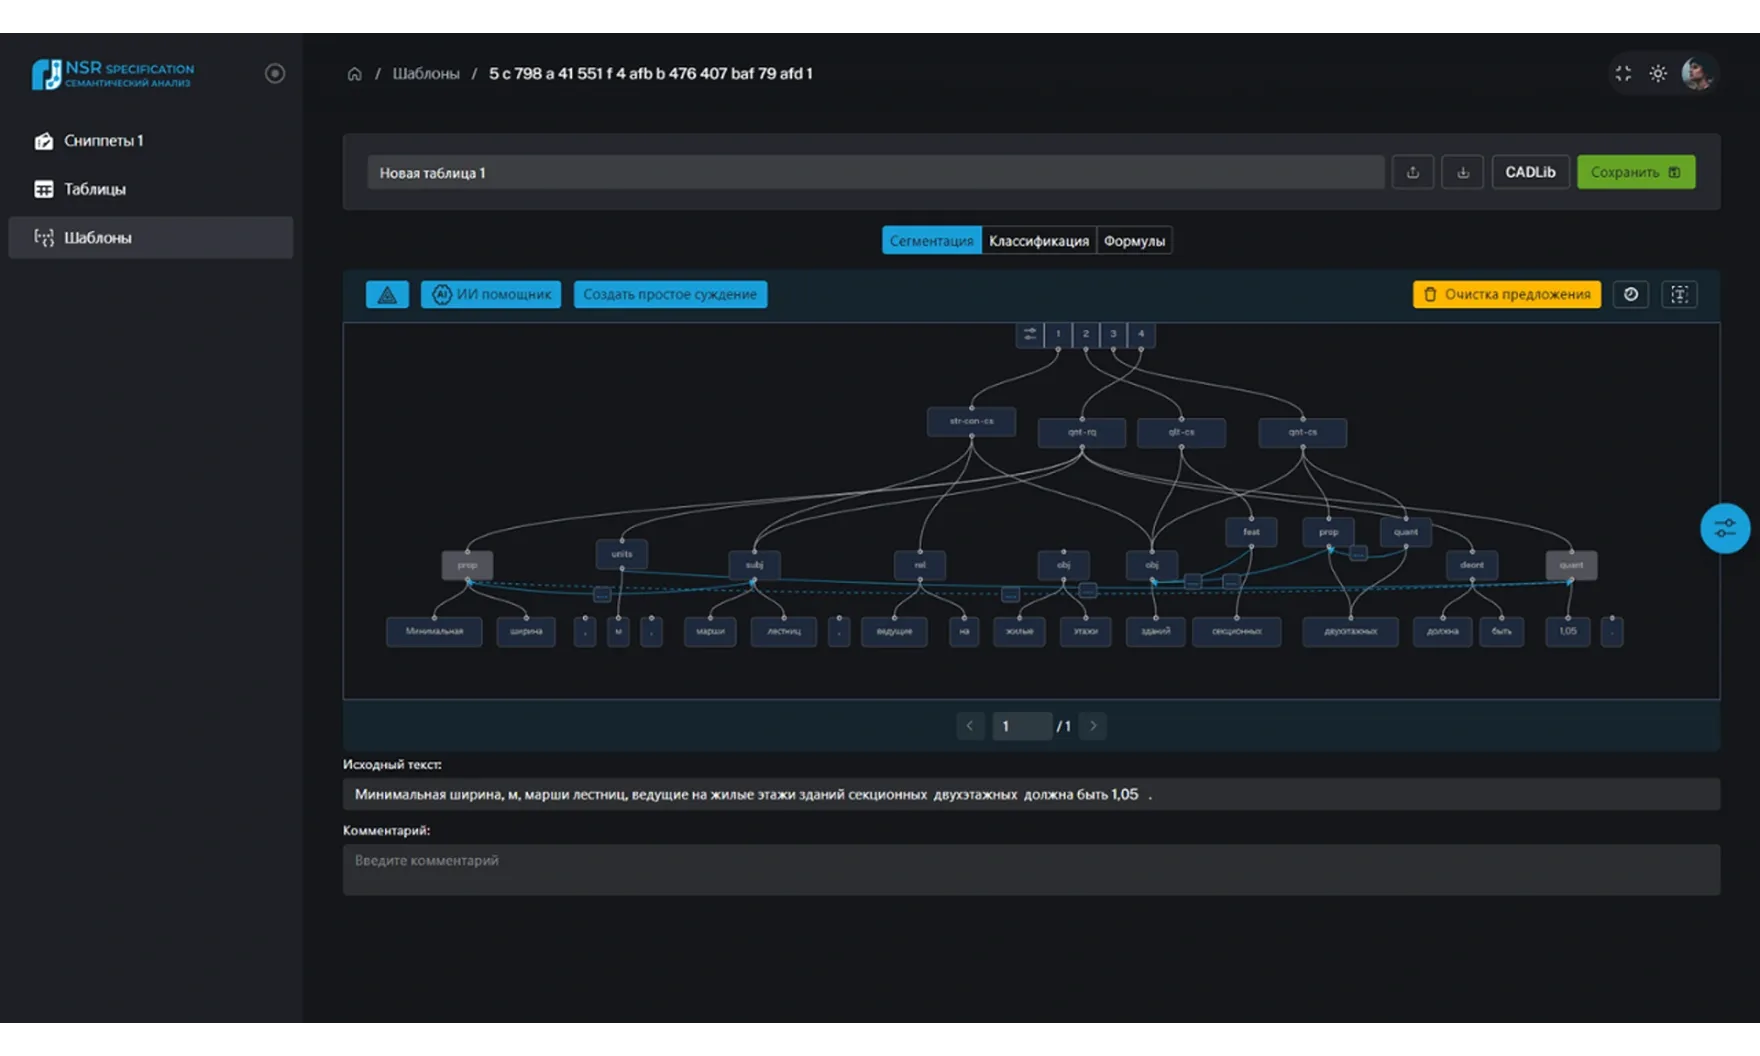Click the upload icon beside table name

[1412, 172]
